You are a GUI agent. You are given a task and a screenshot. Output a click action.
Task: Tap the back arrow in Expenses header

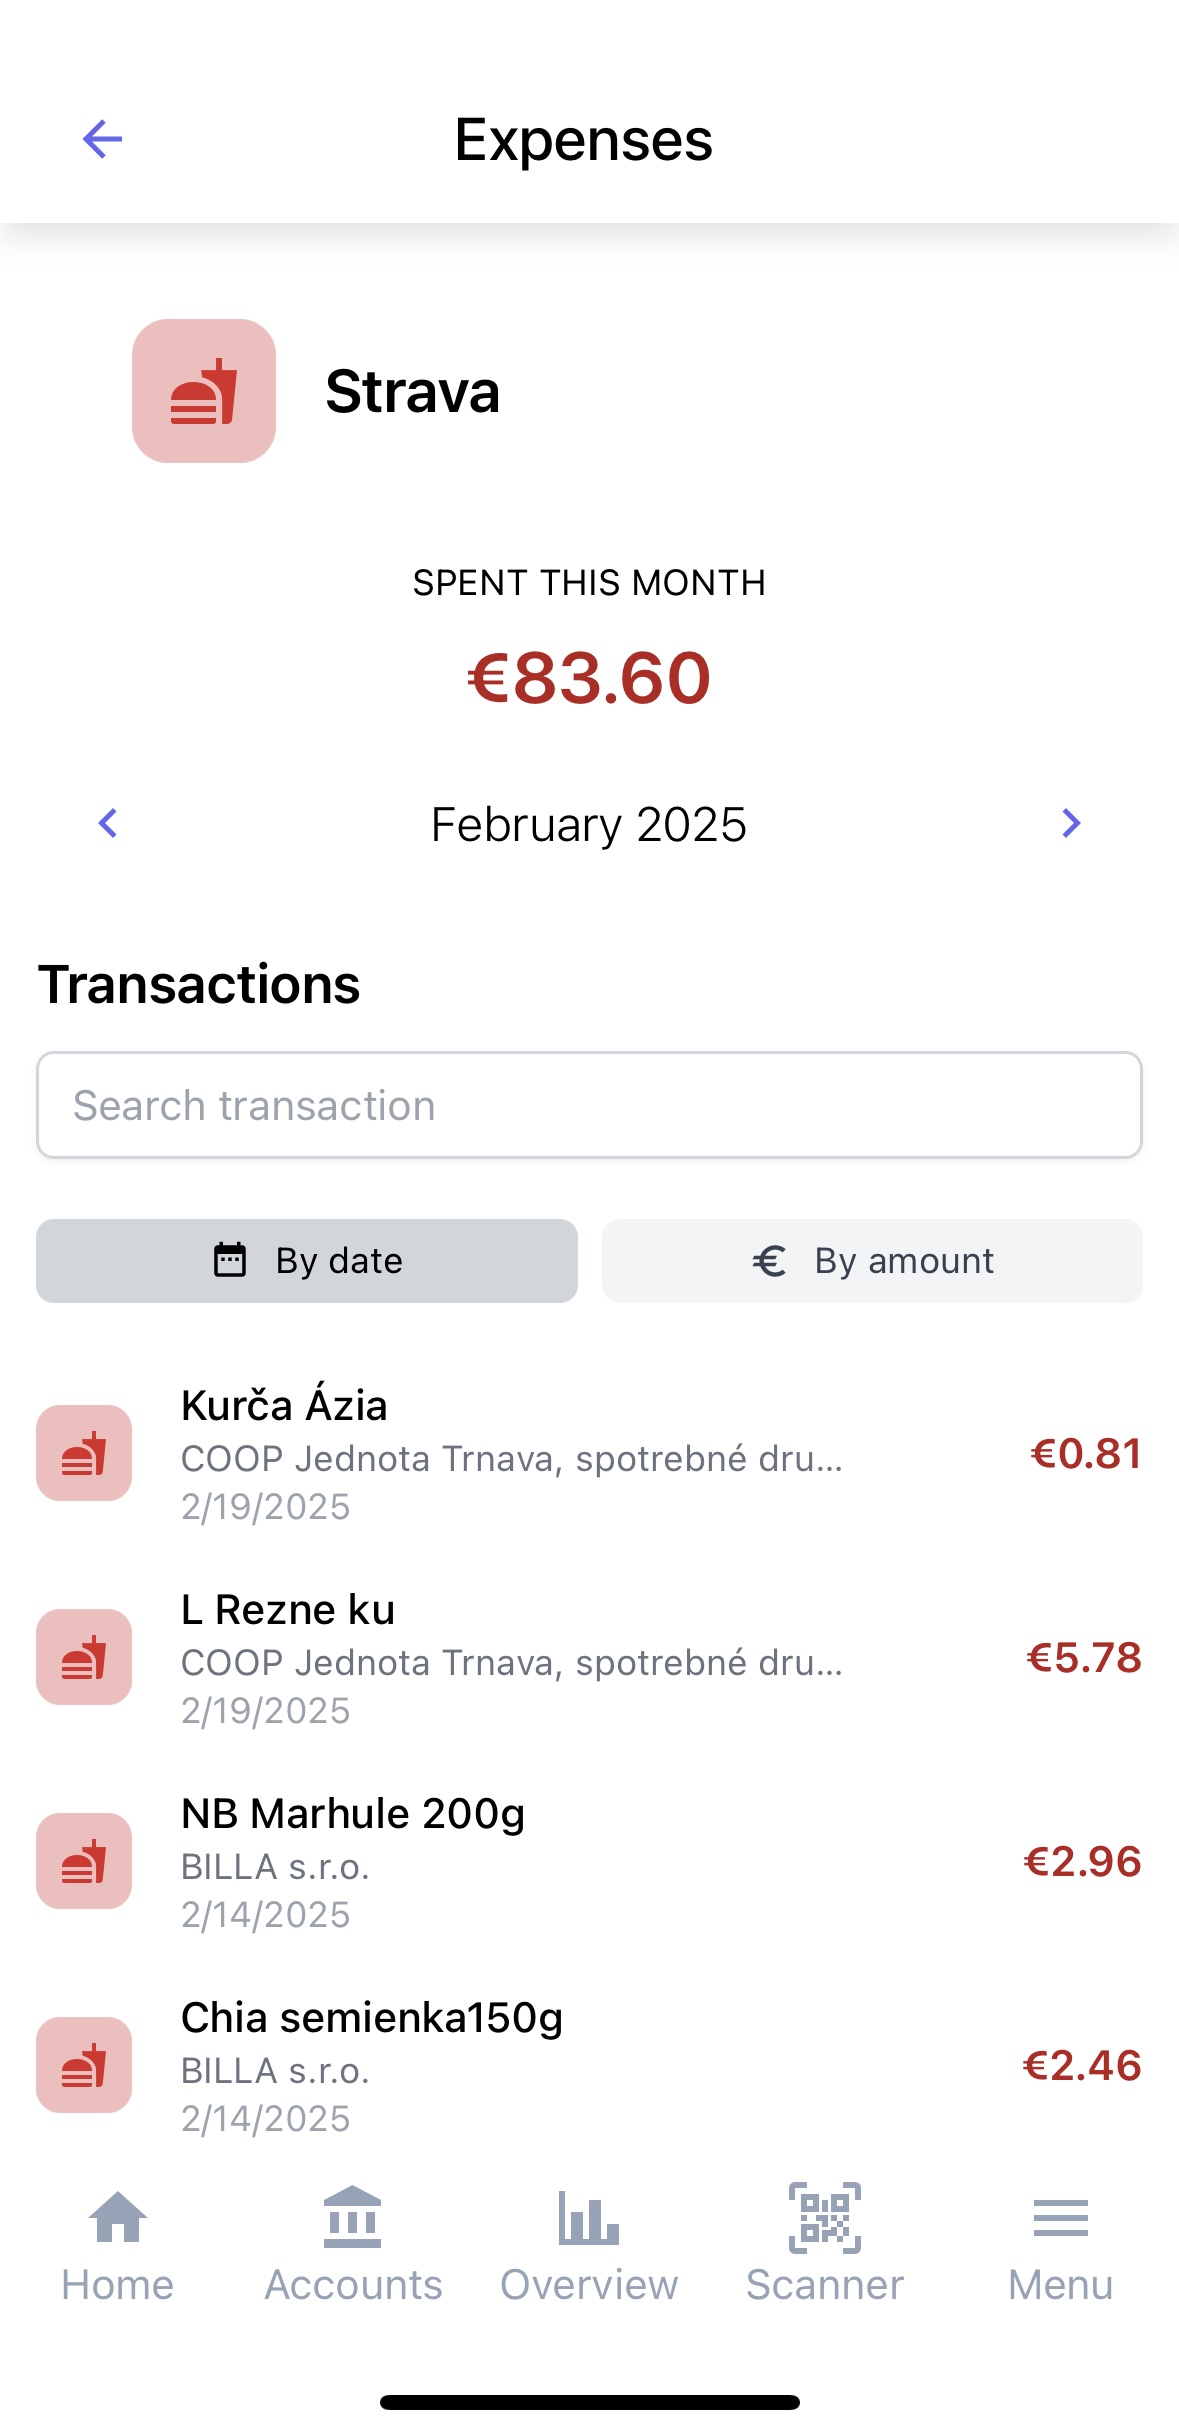102,139
